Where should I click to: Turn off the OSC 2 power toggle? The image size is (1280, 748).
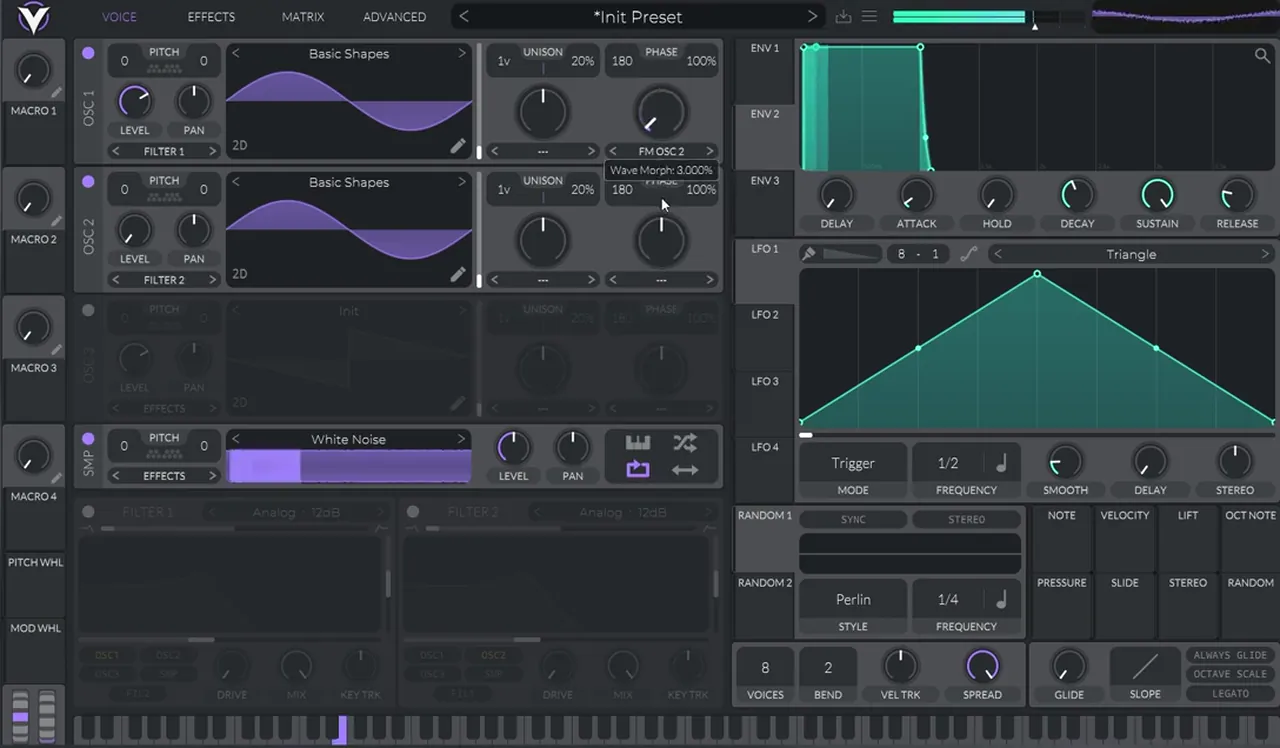pyautogui.click(x=88, y=182)
